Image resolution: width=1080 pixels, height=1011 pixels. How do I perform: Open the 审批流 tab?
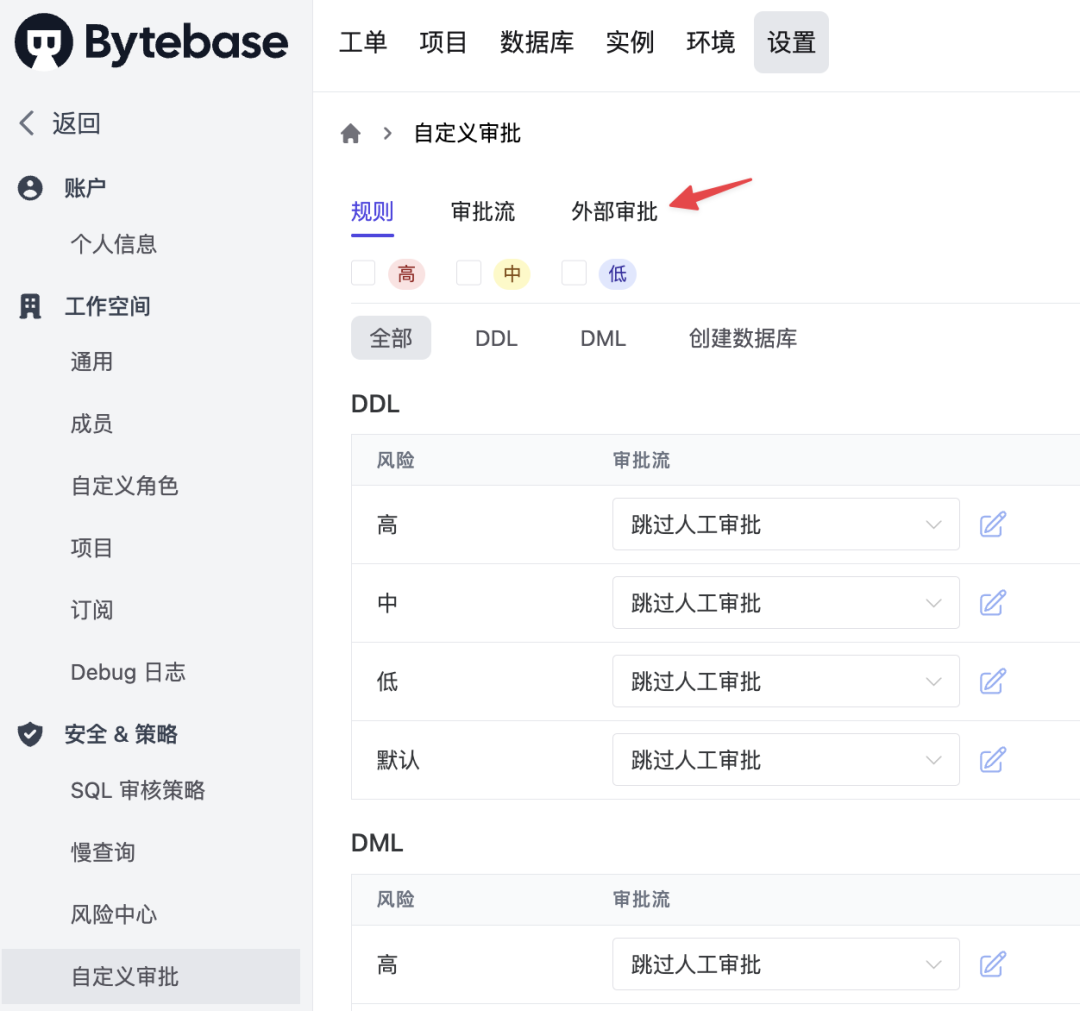click(483, 212)
